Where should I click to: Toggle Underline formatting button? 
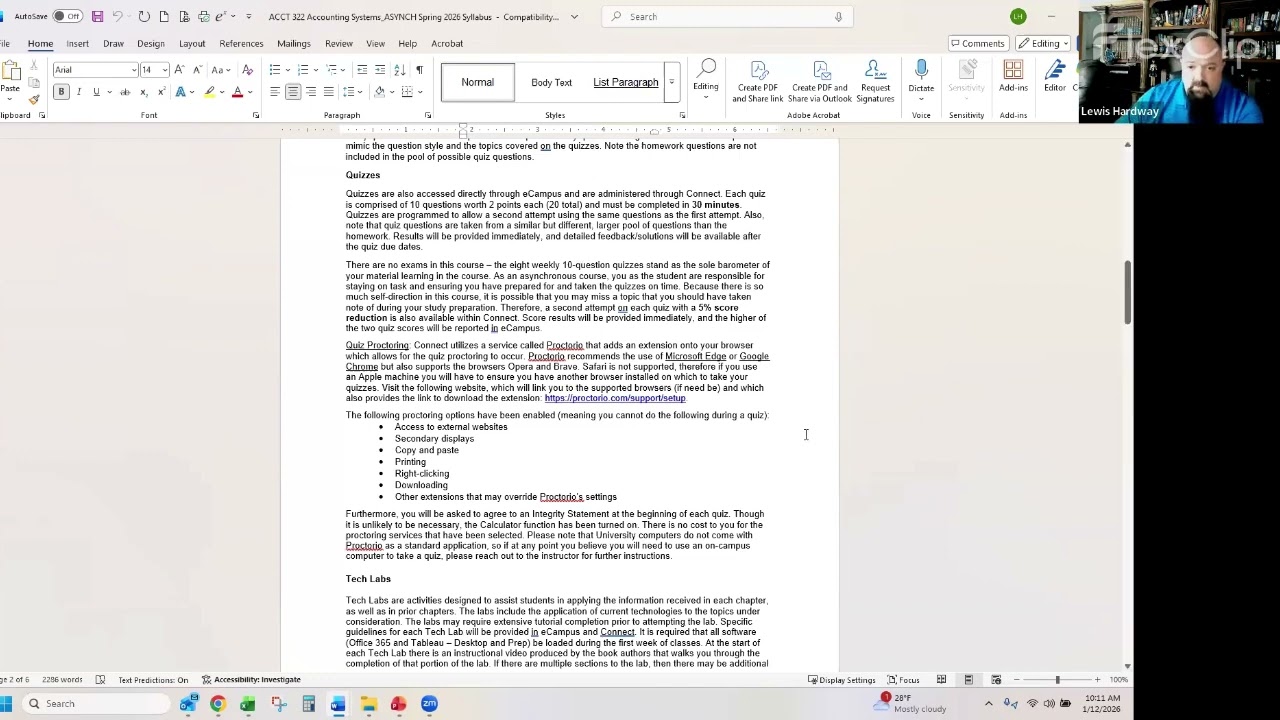96,92
